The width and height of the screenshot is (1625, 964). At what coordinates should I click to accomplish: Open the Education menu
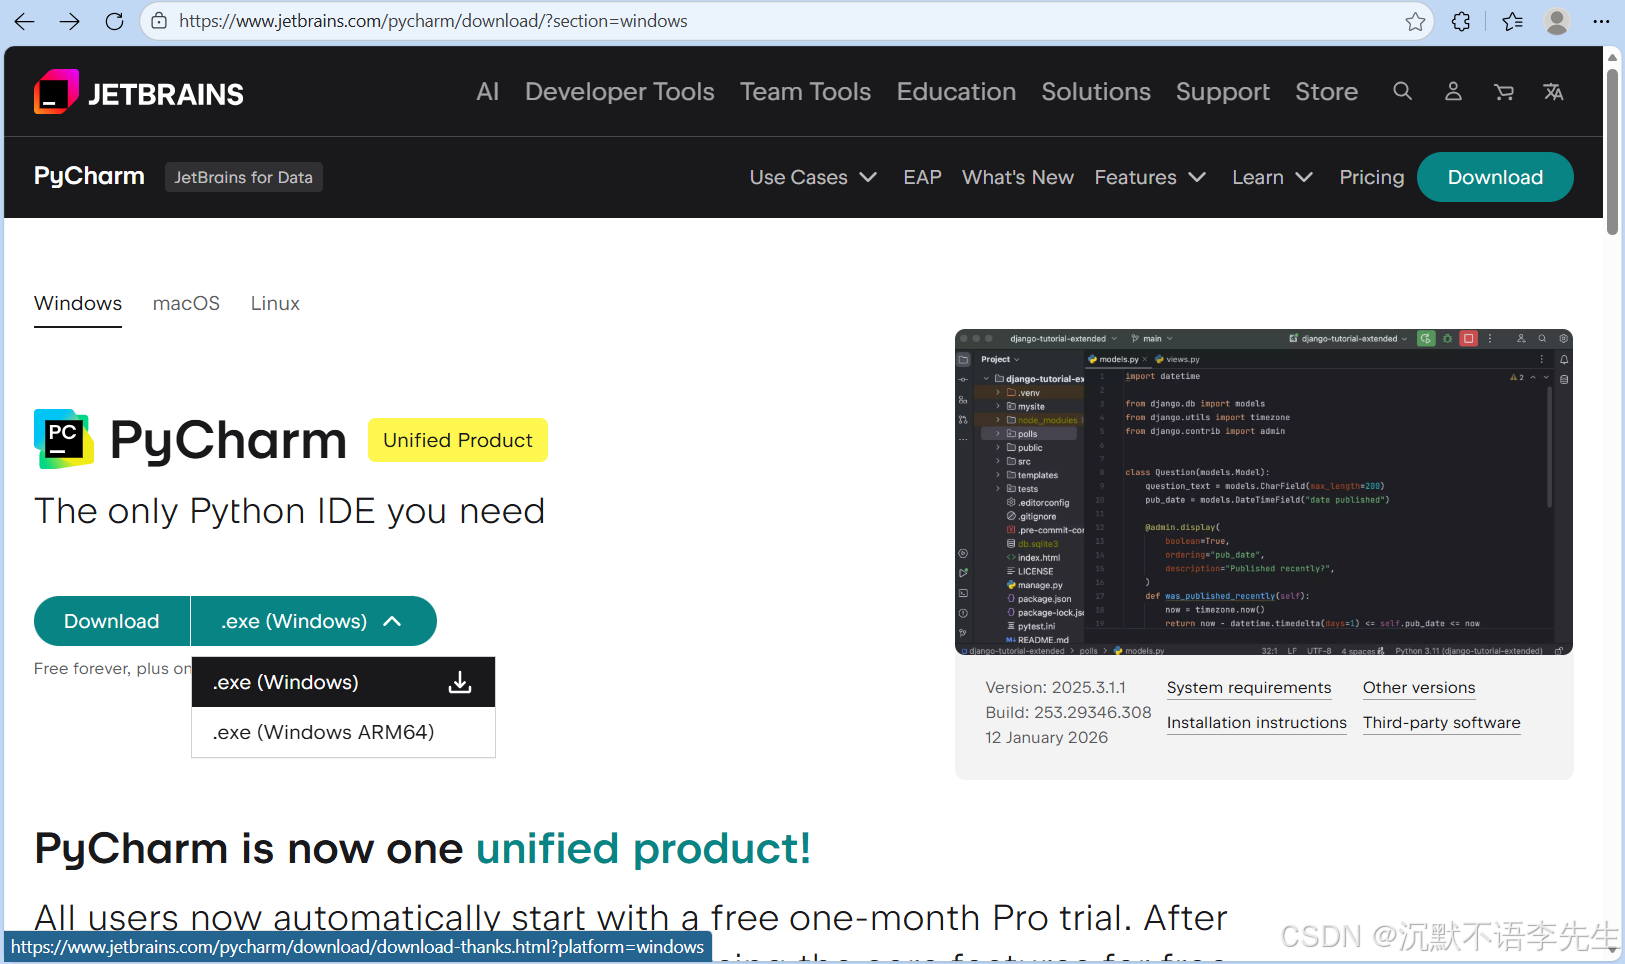click(956, 91)
